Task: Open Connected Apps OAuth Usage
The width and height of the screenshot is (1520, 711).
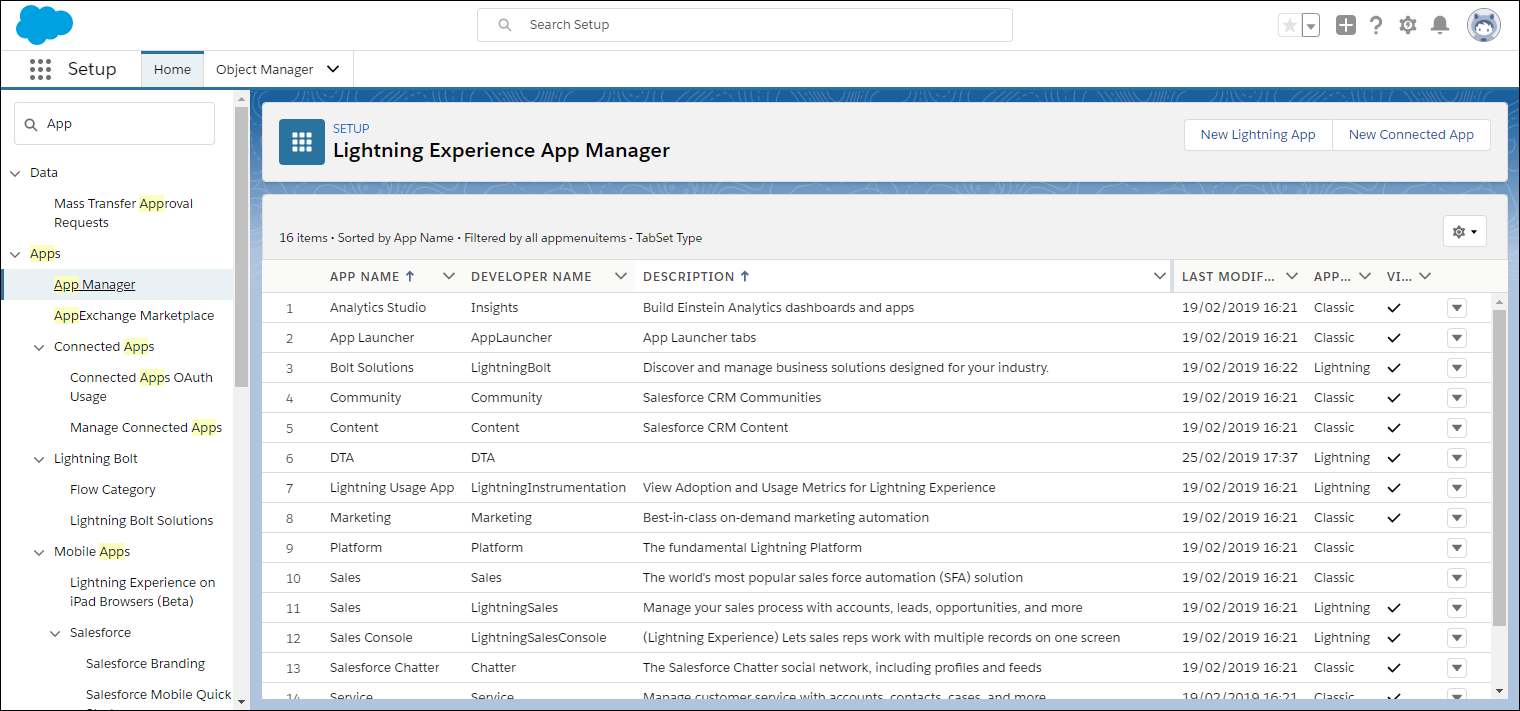Action: (x=141, y=387)
